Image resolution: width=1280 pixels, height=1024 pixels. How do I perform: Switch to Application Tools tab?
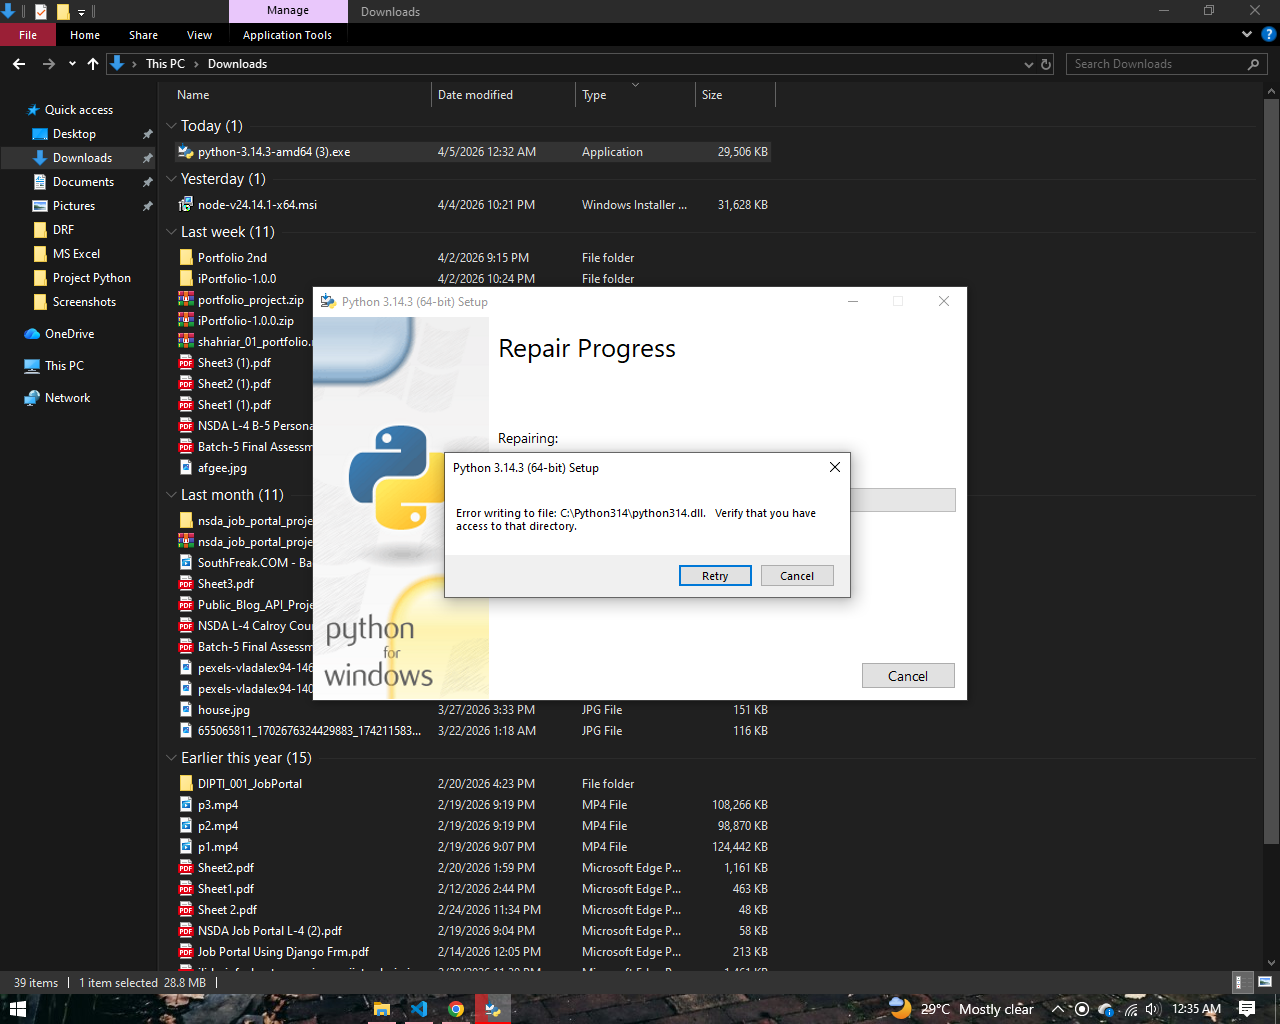287,35
